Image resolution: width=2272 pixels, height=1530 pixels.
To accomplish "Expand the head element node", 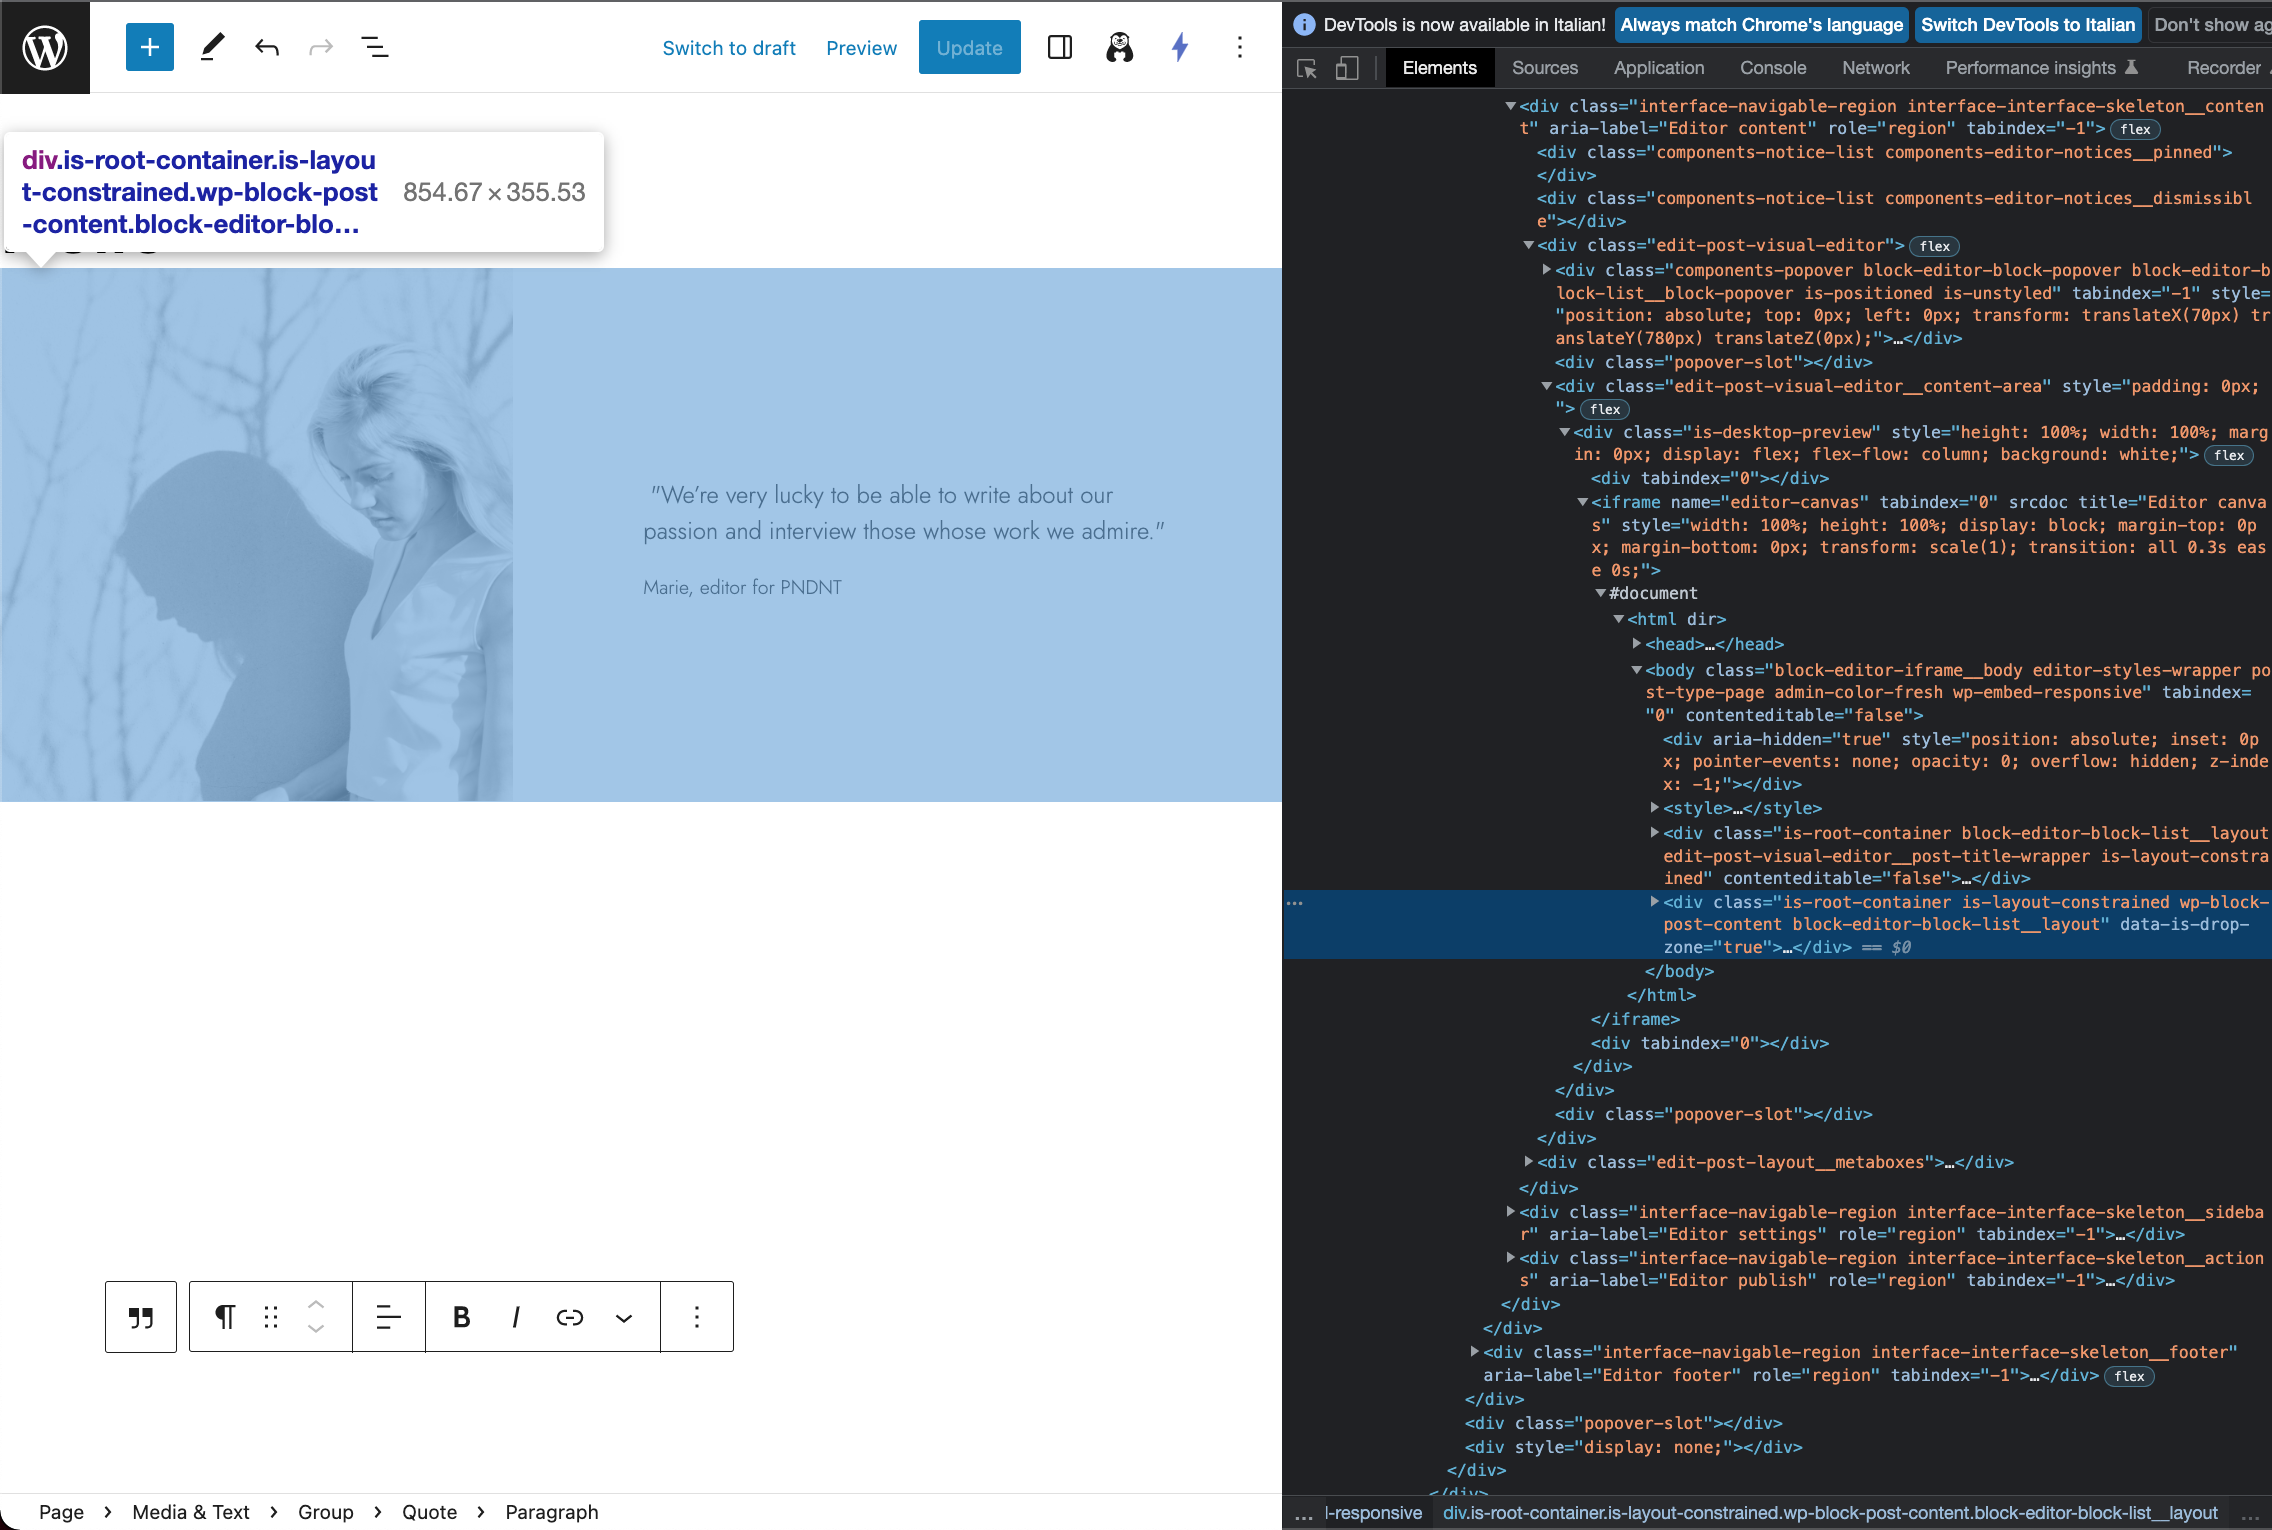I will [x=1636, y=644].
